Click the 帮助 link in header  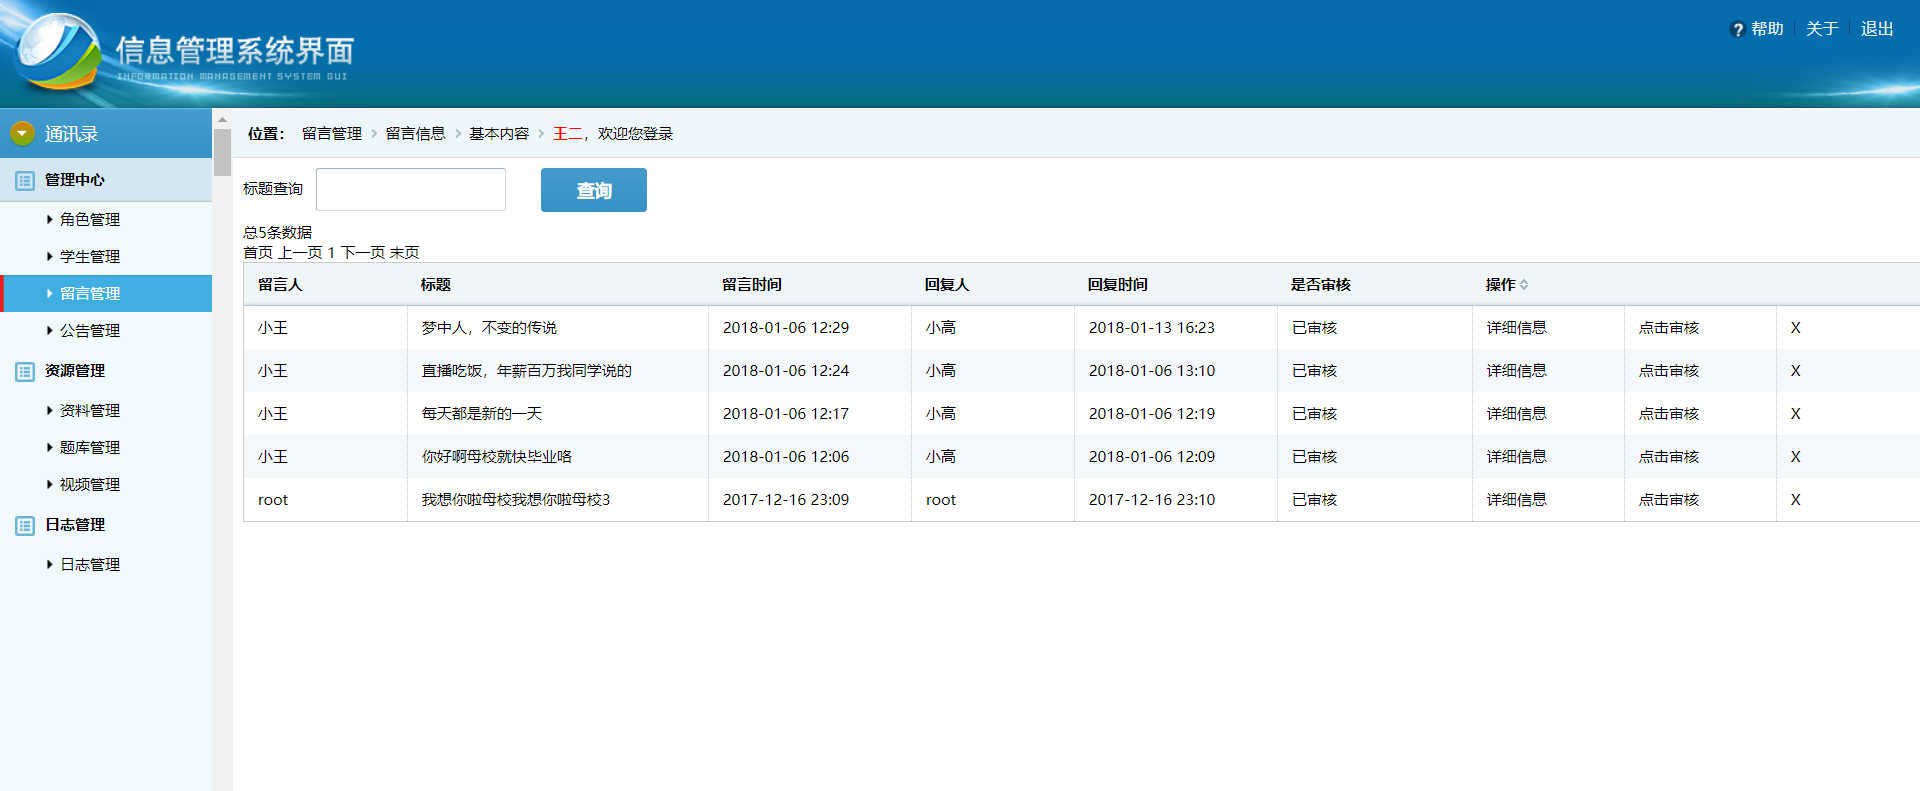(x=1767, y=29)
